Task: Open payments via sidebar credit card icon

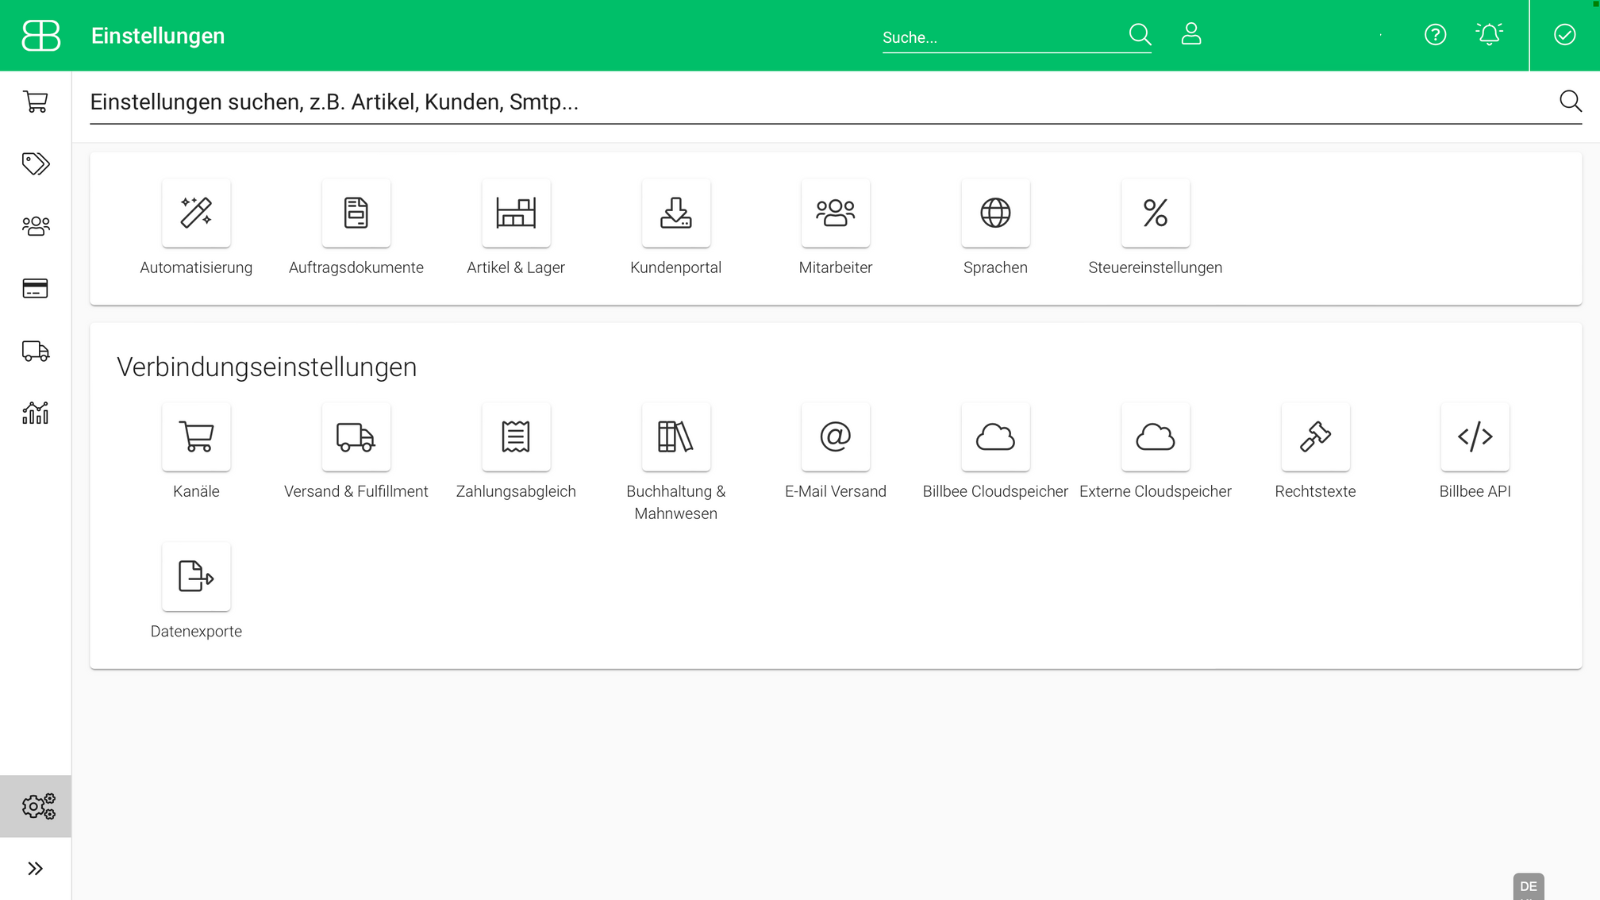Action: pos(36,289)
